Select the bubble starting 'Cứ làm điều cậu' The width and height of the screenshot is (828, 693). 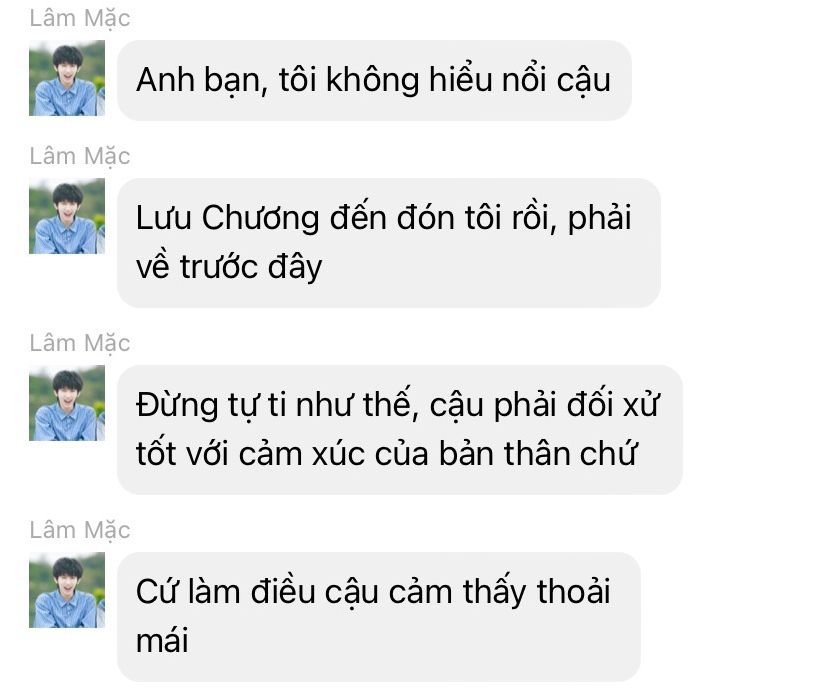click(379, 617)
